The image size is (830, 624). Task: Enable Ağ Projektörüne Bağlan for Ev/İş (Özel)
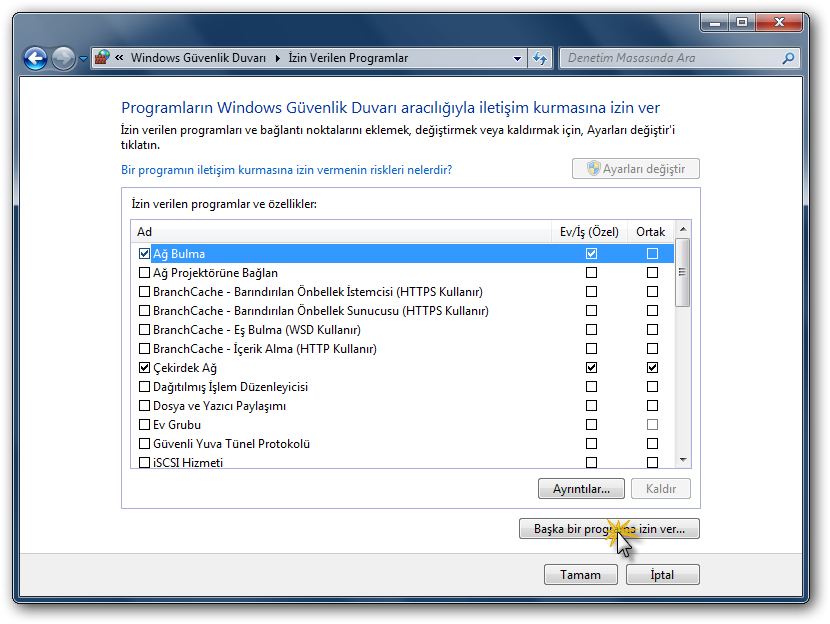(591, 273)
